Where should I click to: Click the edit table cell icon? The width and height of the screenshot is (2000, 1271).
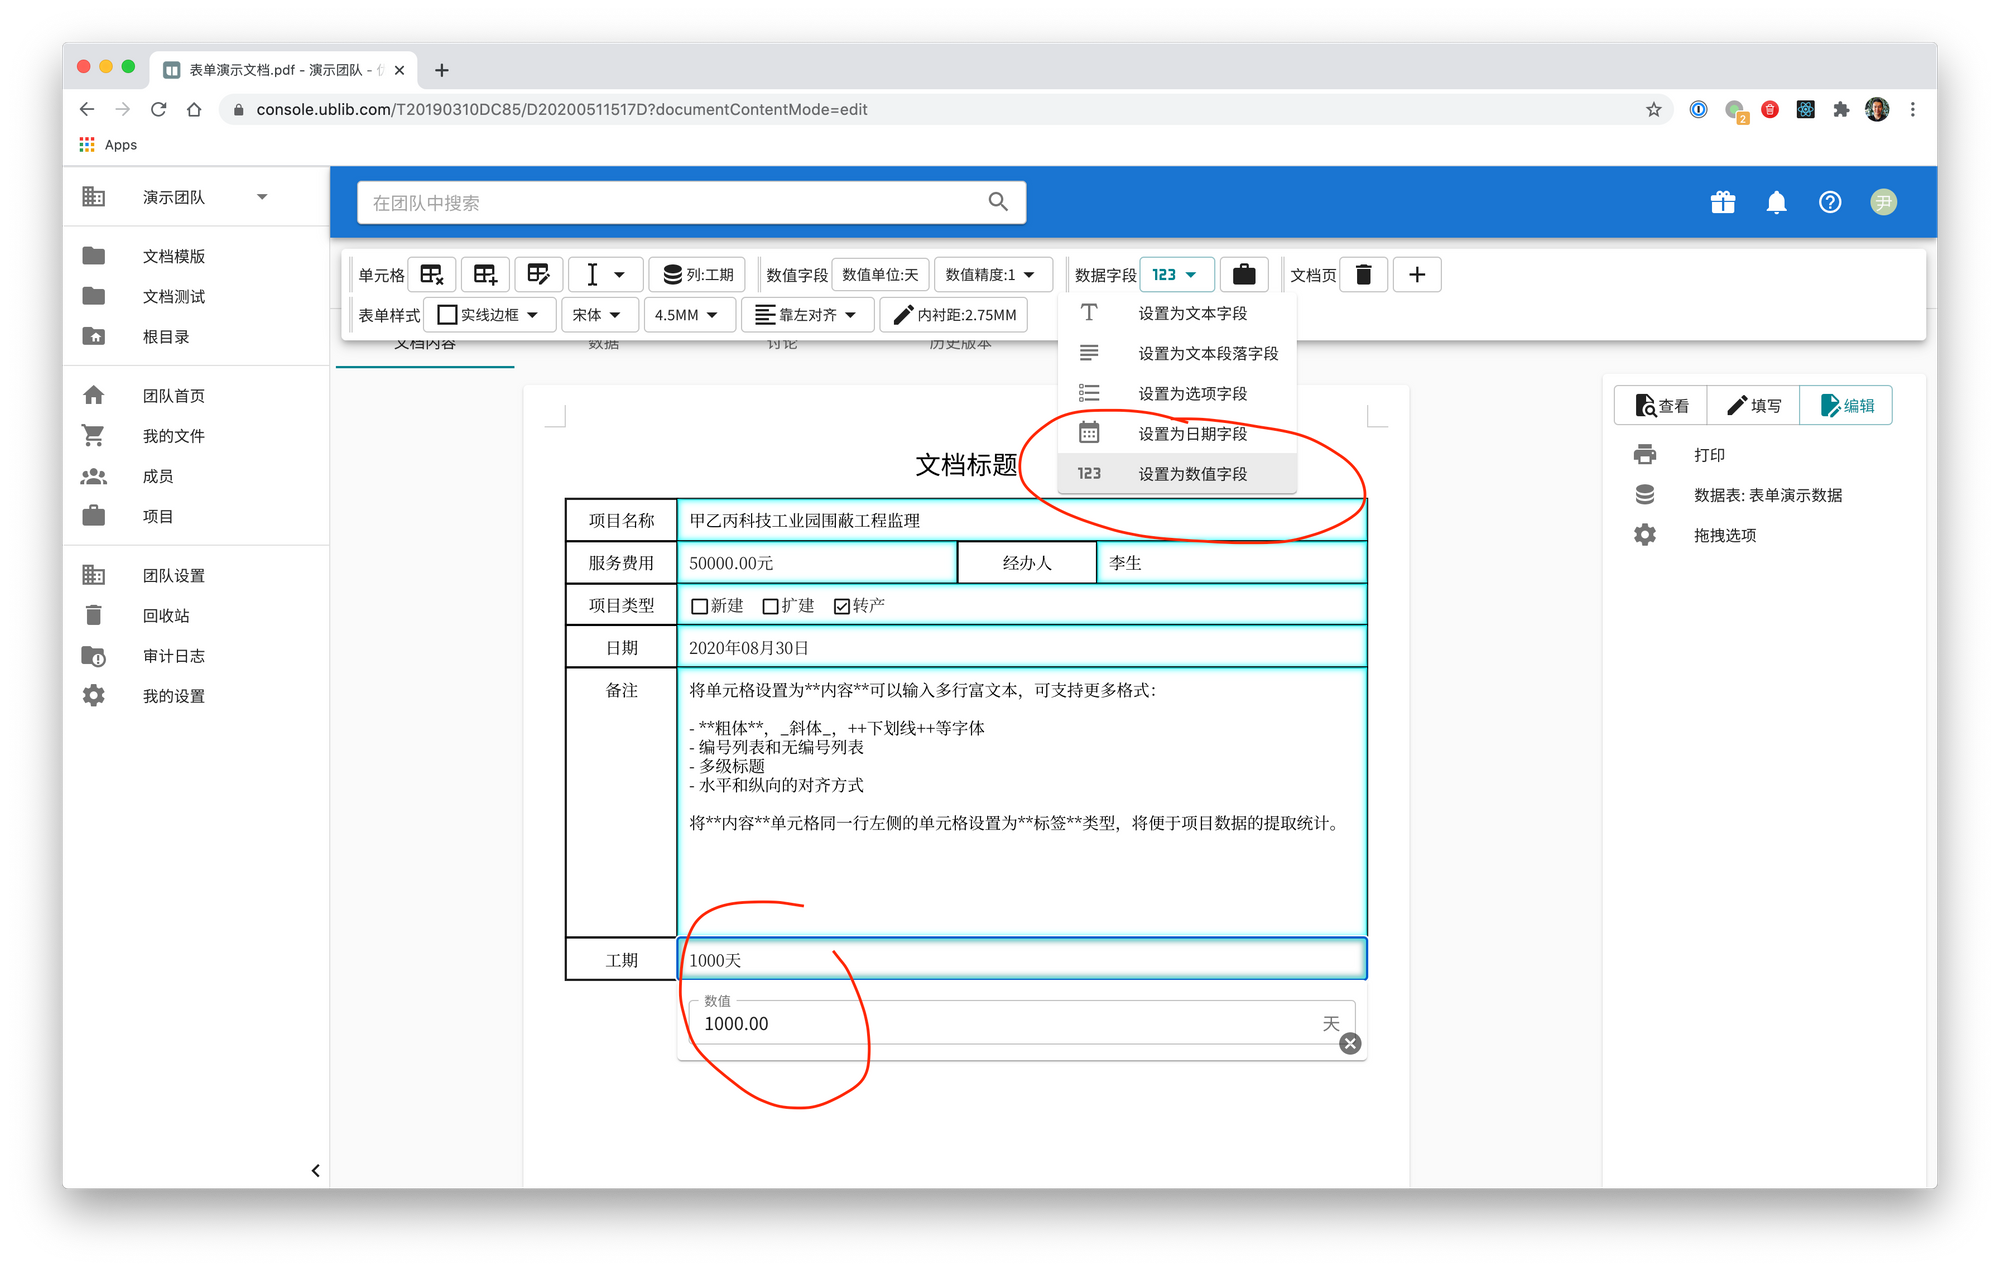538,274
